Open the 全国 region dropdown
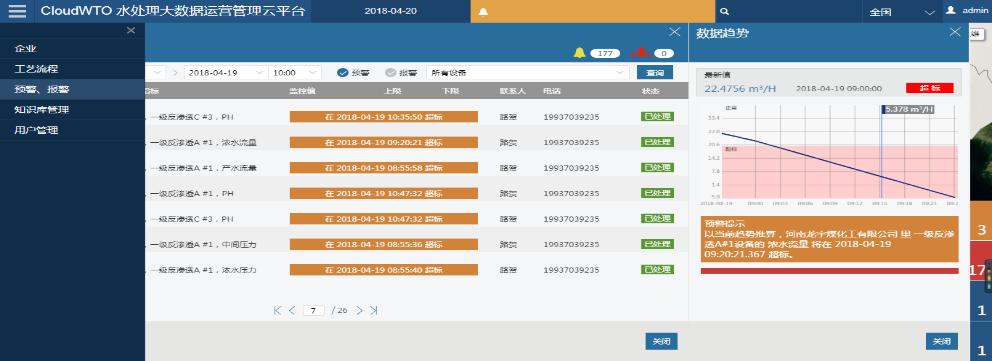Image resolution: width=992 pixels, height=361 pixels. tap(902, 11)
